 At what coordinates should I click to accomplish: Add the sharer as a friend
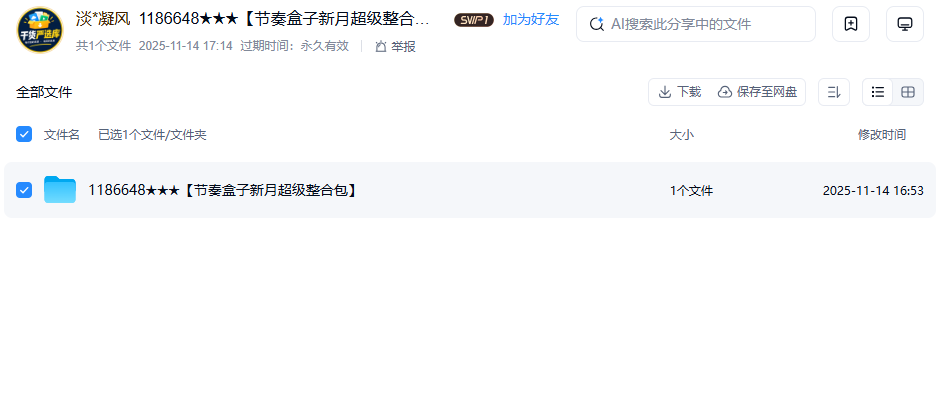531,20
